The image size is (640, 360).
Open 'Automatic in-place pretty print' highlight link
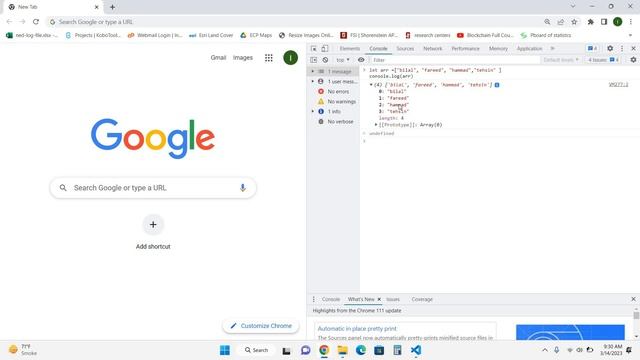coord(357,329)
